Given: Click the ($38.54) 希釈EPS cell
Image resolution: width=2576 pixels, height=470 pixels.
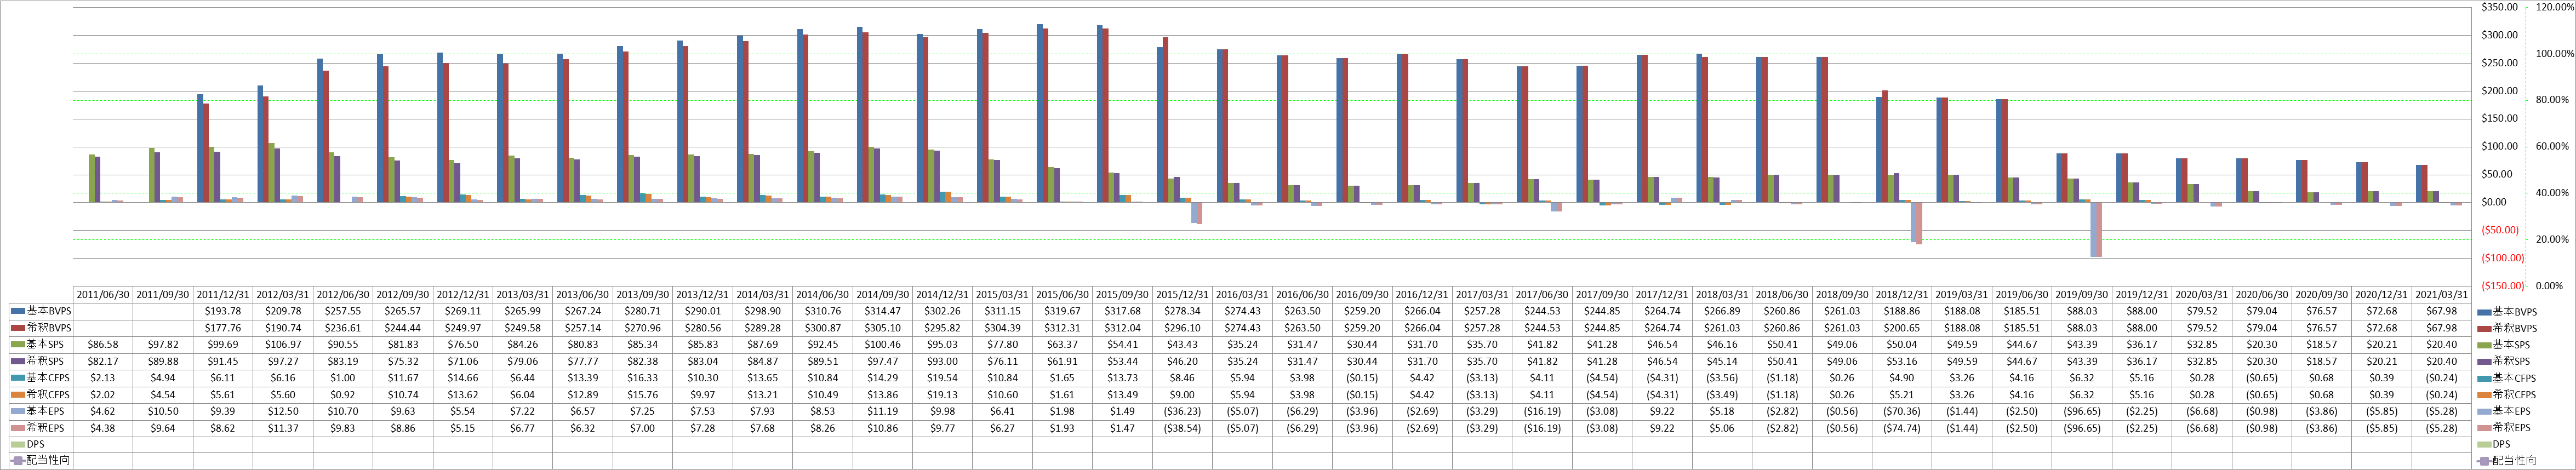Looking at the screenshot, I should point(1183,428).
